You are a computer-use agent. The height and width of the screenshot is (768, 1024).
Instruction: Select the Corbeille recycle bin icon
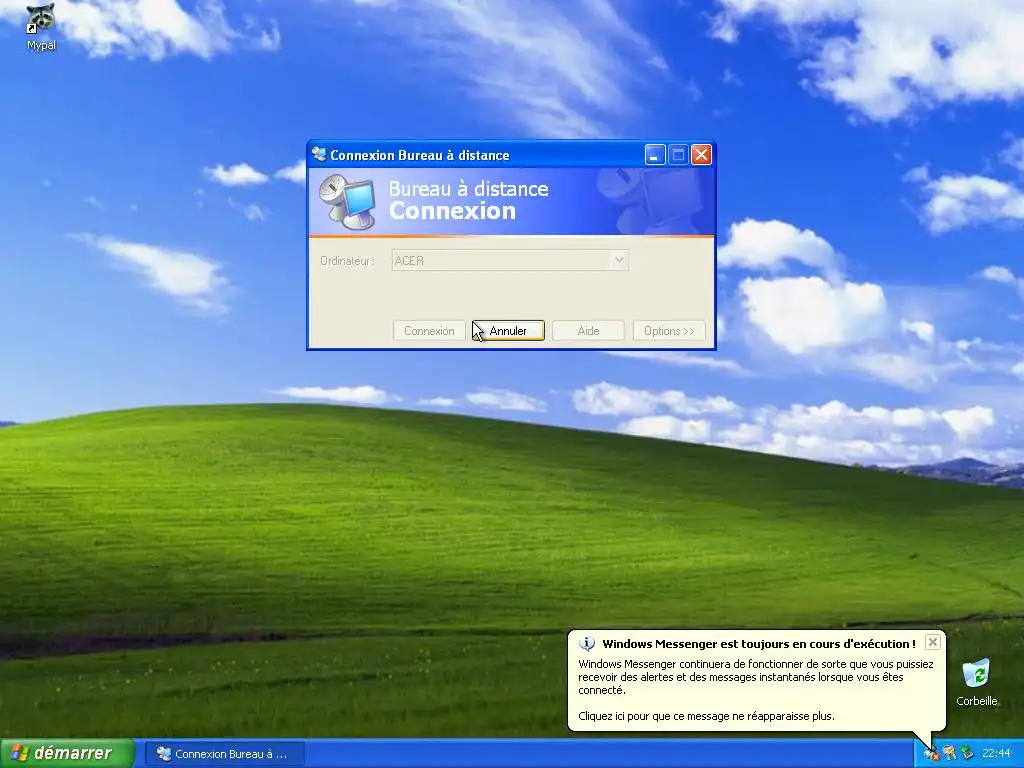point(976,682)
